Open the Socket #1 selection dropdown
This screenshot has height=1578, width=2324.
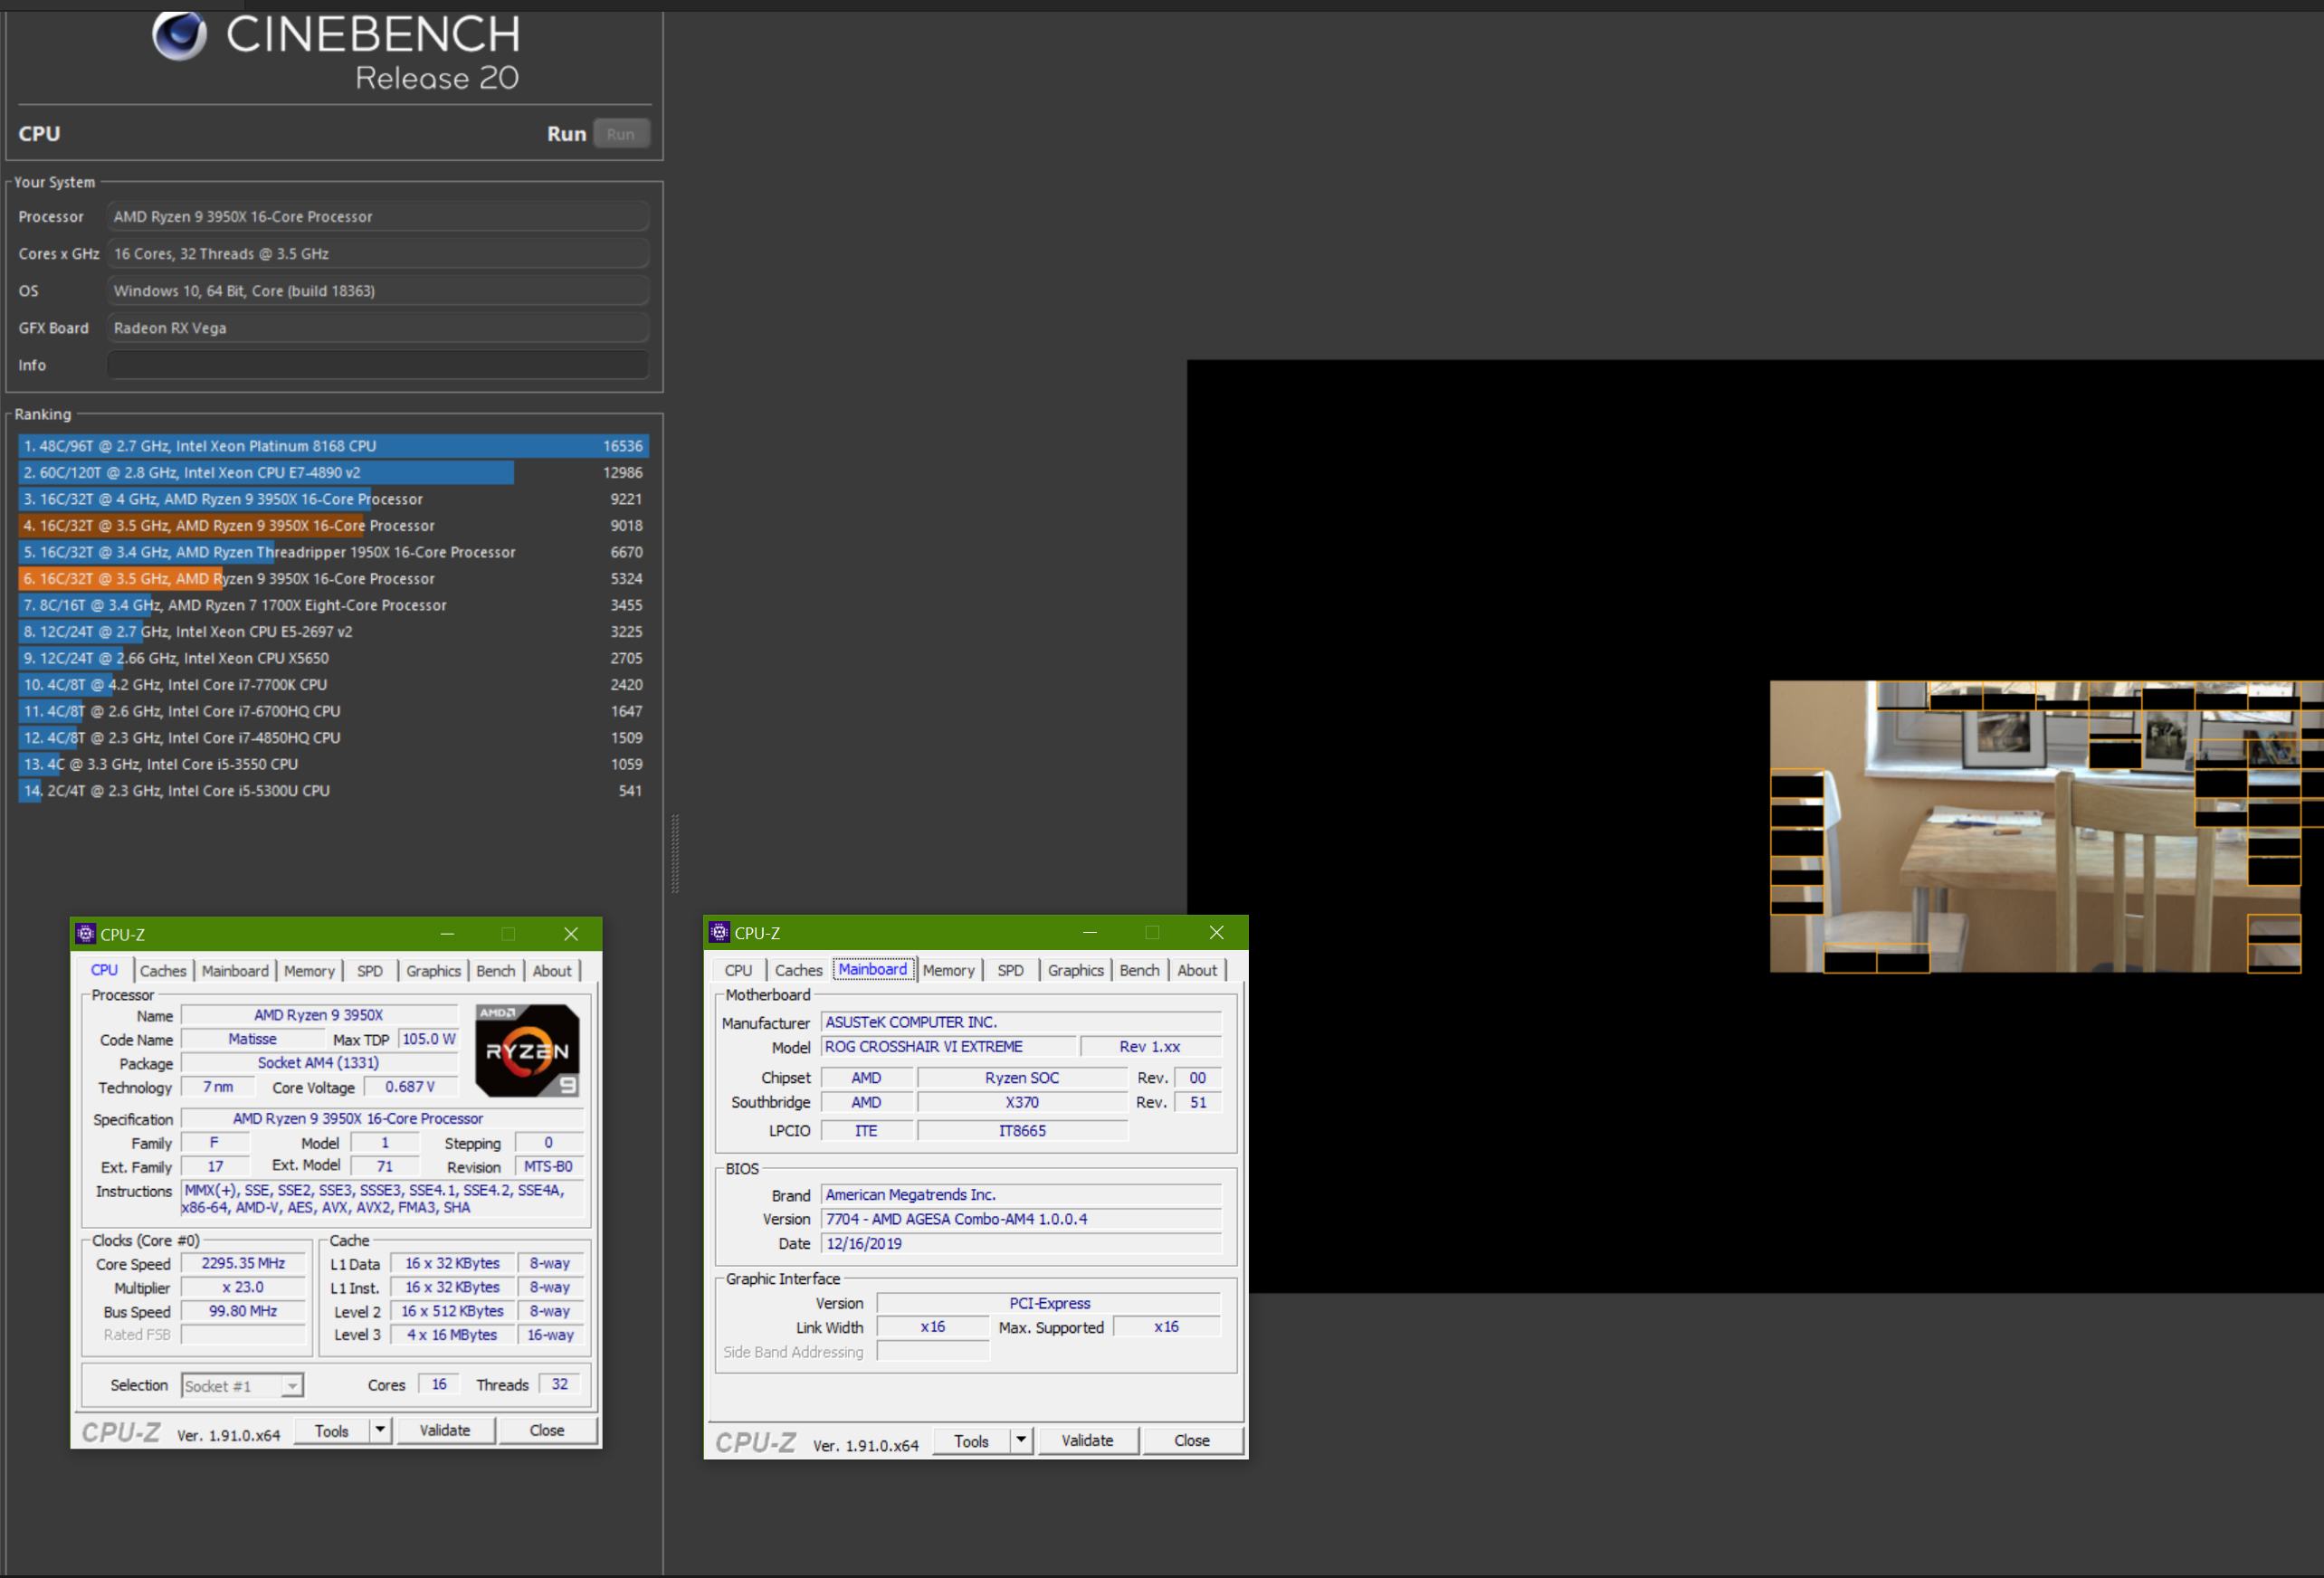242,1385
